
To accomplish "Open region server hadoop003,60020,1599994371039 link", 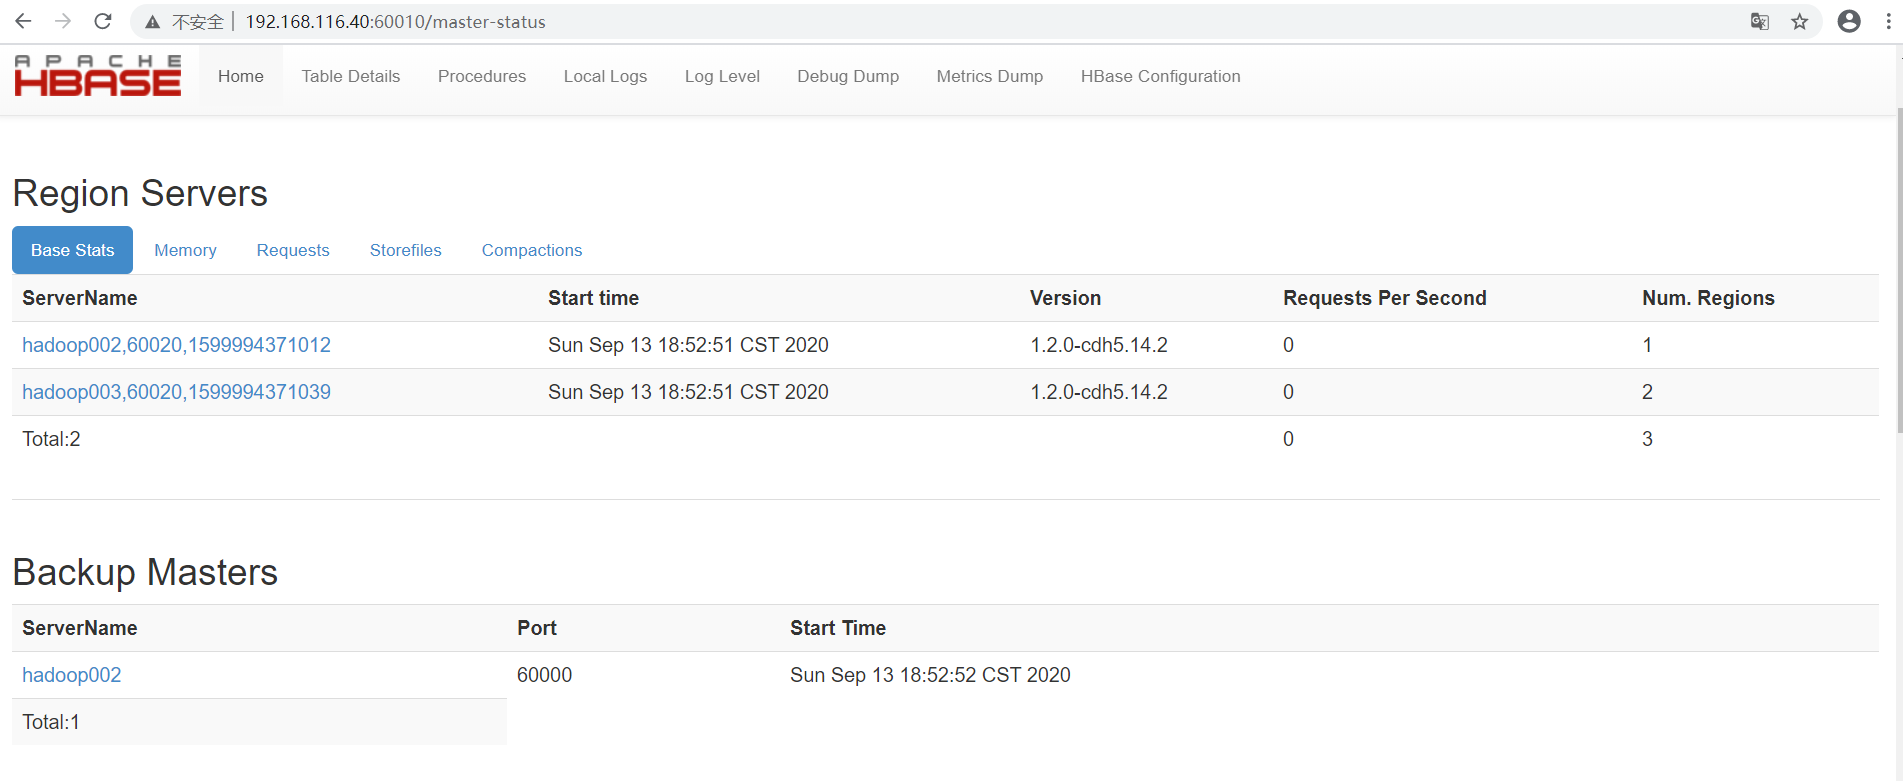I will (177, 392).
